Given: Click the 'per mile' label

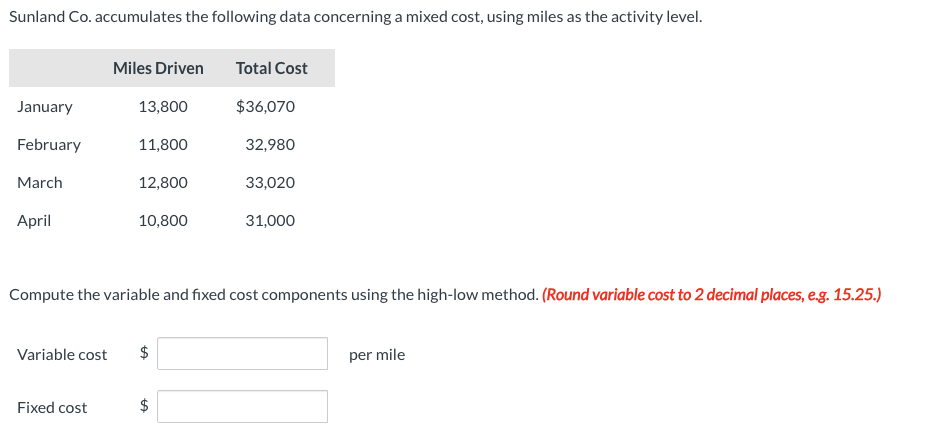Looking at the screenshot, I should 377,355.
